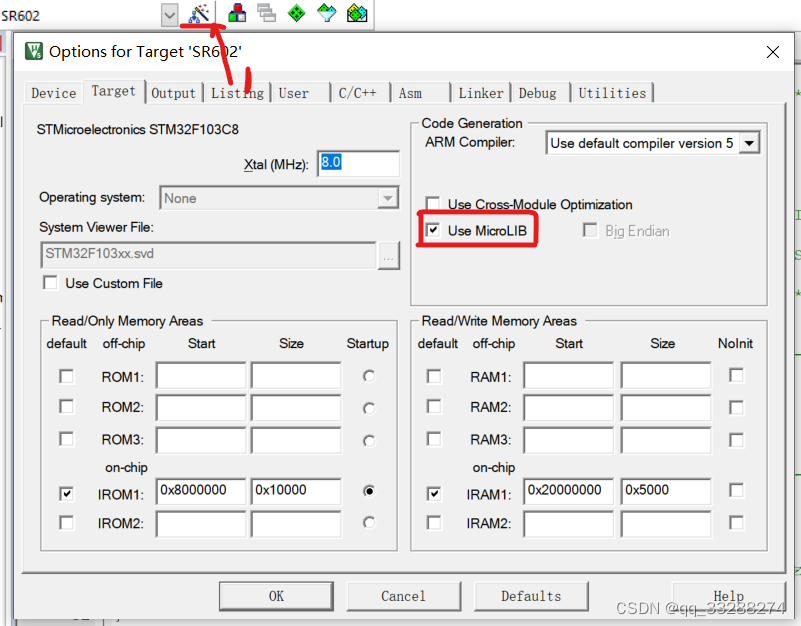Enable NoInit for IRAM2
This screenshot has height=626, width=801.
tap(736, 523)
